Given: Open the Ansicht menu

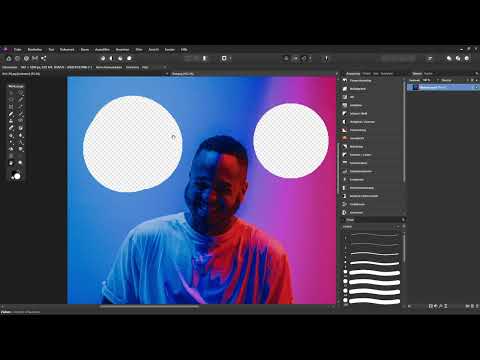Looking at the screenshot, I should (154, 49).
